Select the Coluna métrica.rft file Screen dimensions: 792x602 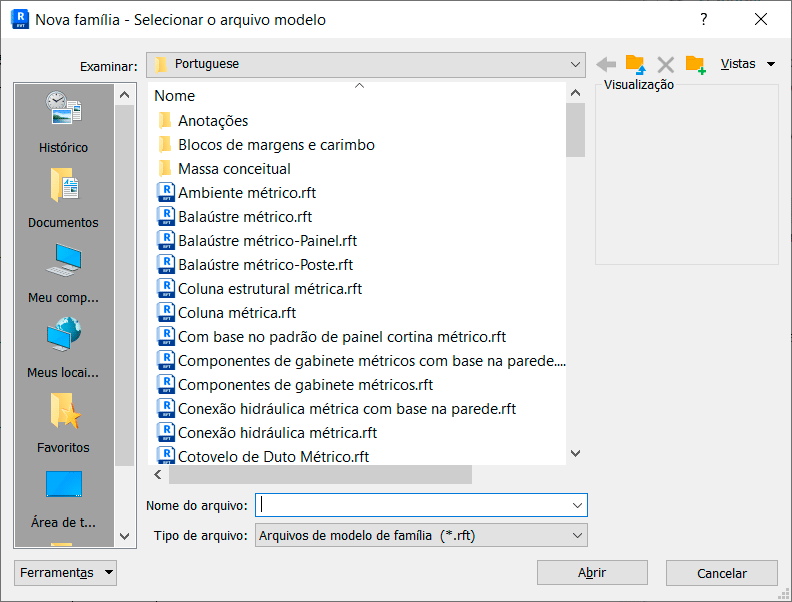[236, 313]
